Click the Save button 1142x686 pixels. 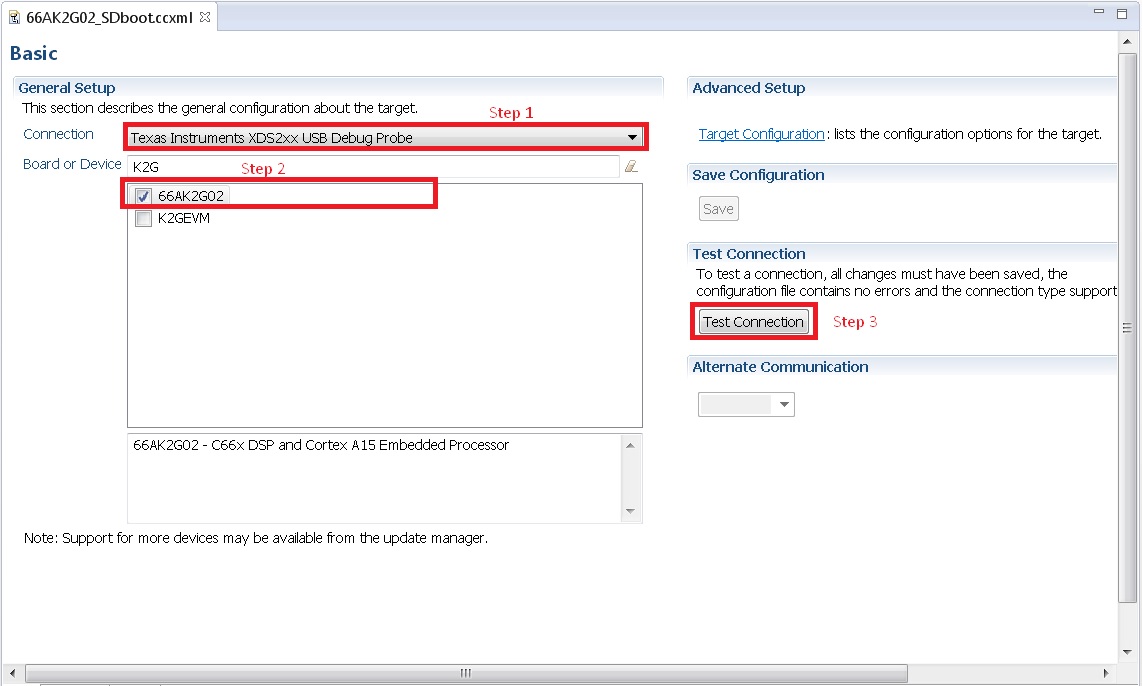[718, 209]
